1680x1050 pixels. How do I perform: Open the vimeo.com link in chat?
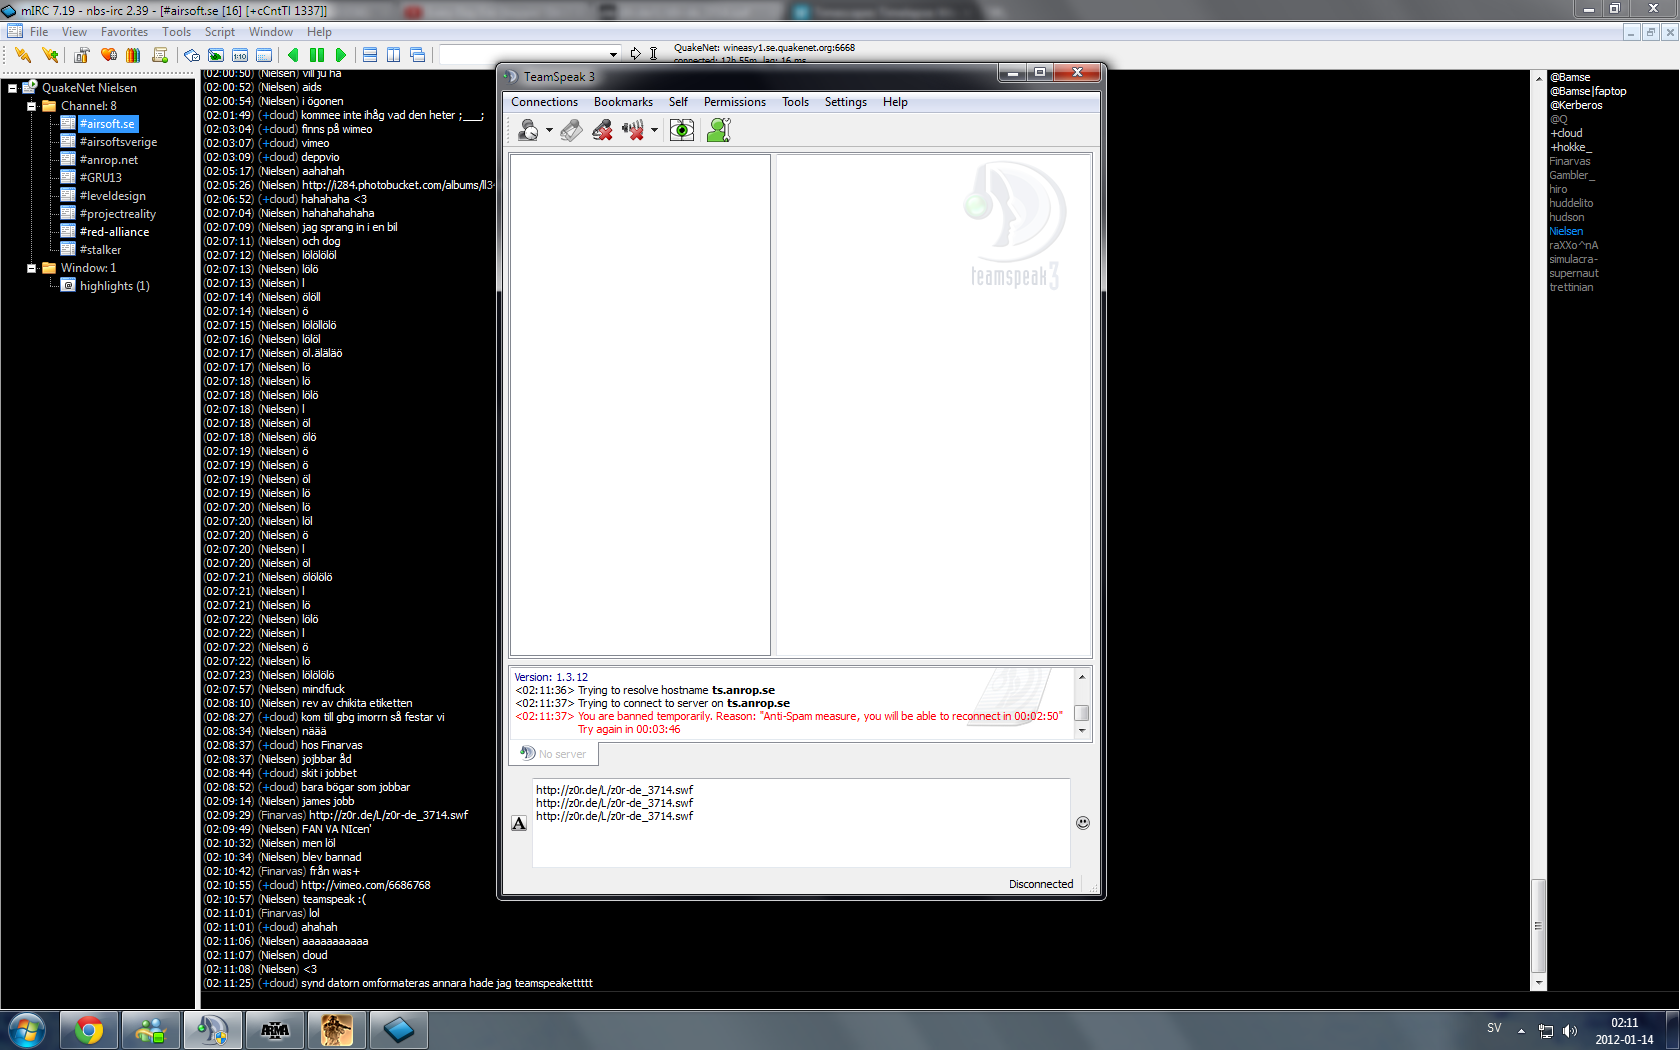(365, 885)
